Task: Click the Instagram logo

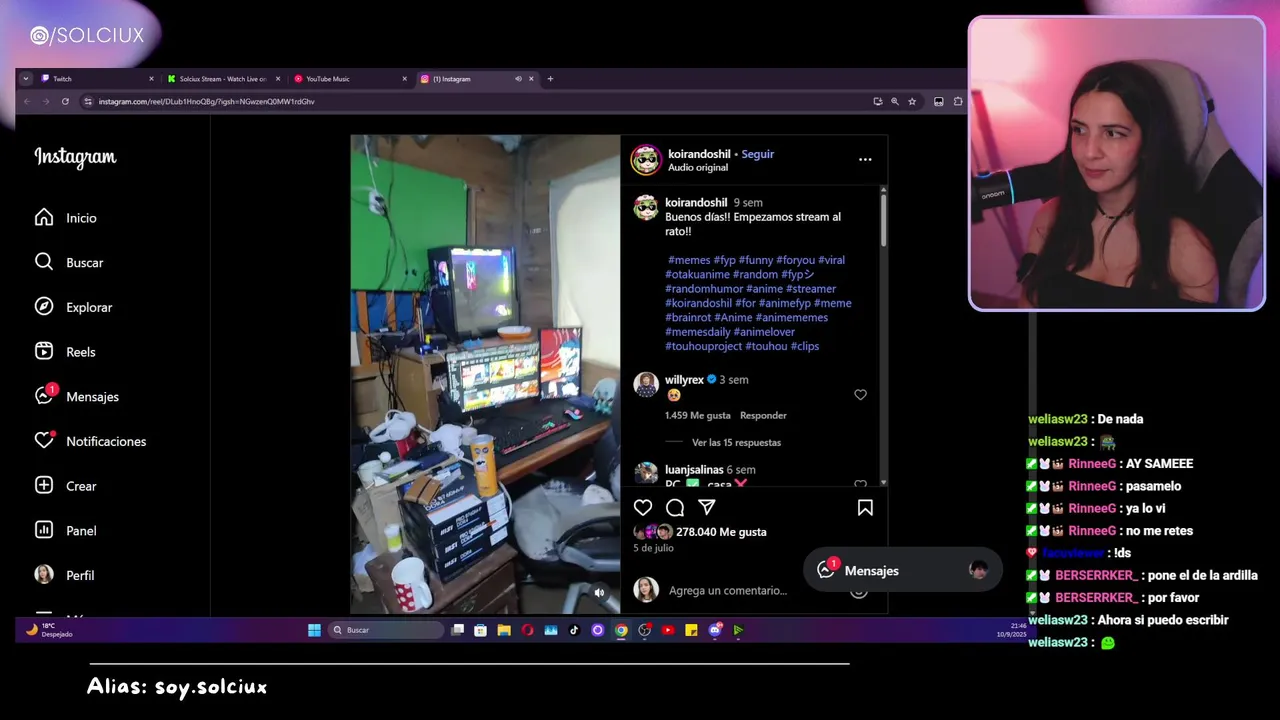Action: [75, 157]
